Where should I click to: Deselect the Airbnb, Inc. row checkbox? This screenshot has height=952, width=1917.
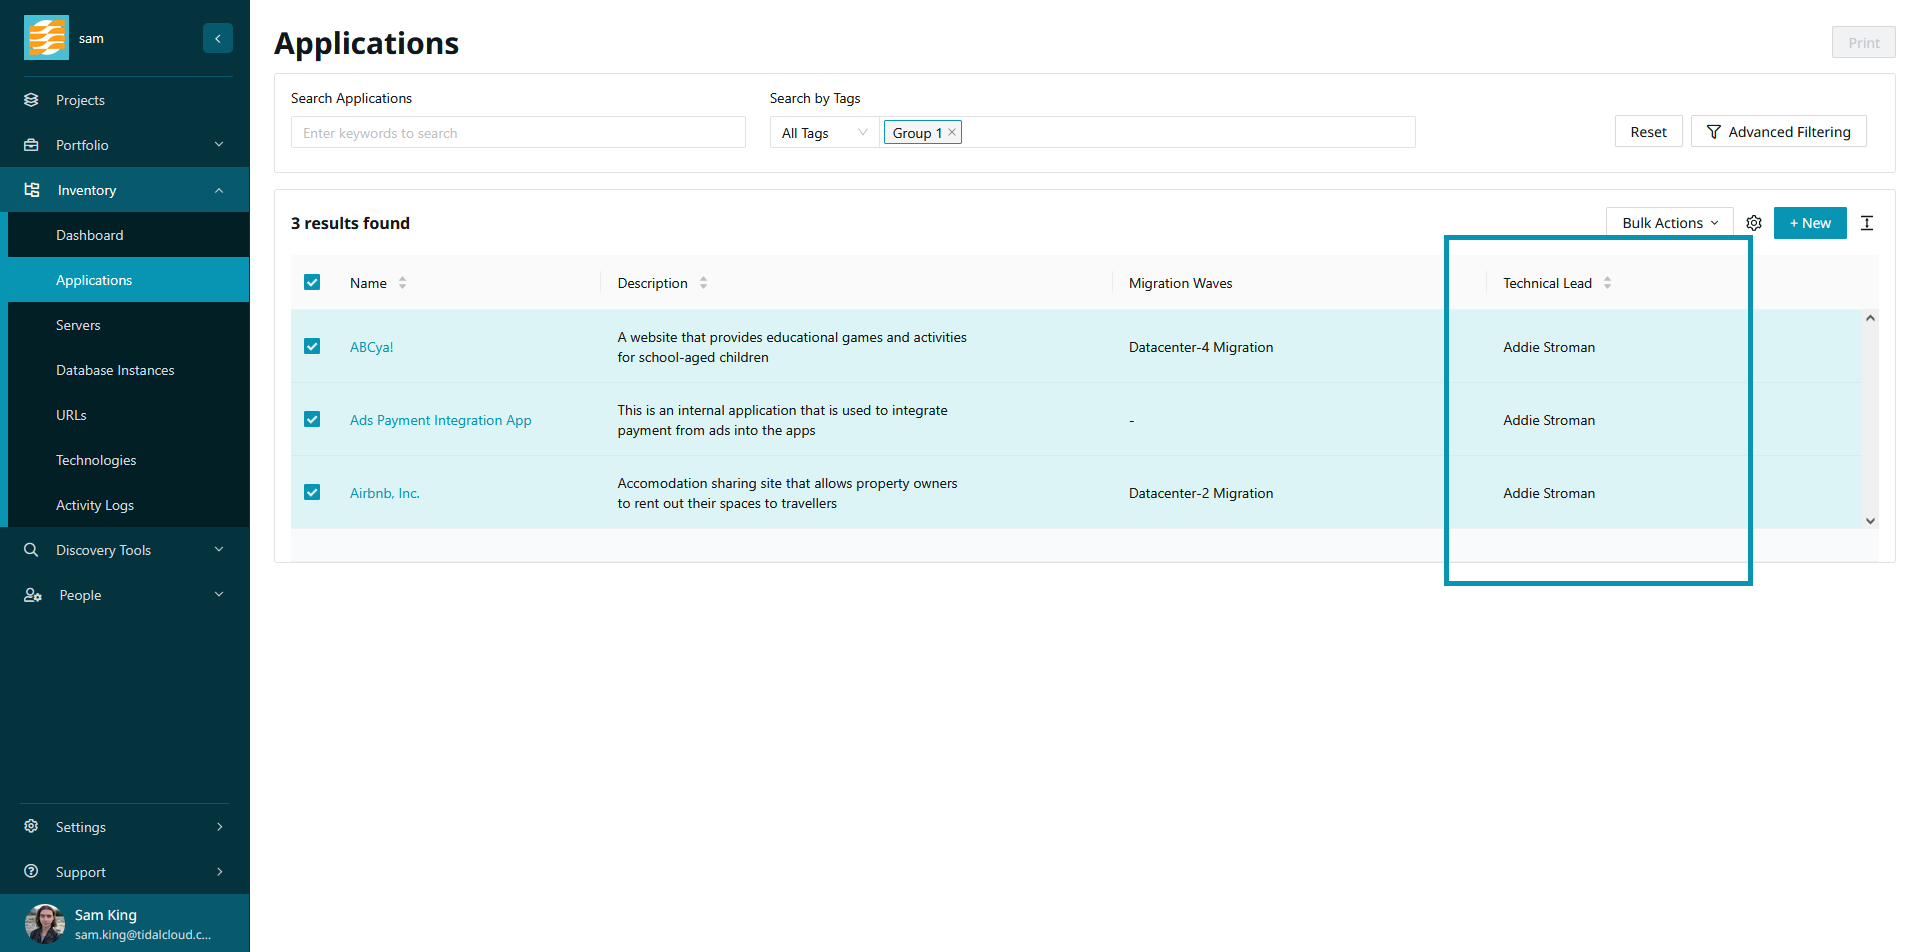point(312,492)
